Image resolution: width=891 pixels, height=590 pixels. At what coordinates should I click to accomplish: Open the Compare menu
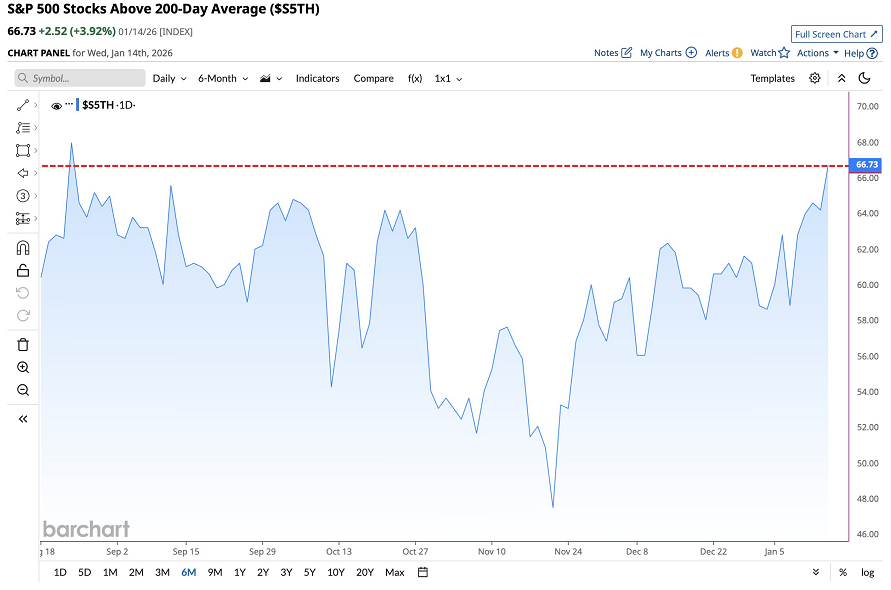click(373, 78)
